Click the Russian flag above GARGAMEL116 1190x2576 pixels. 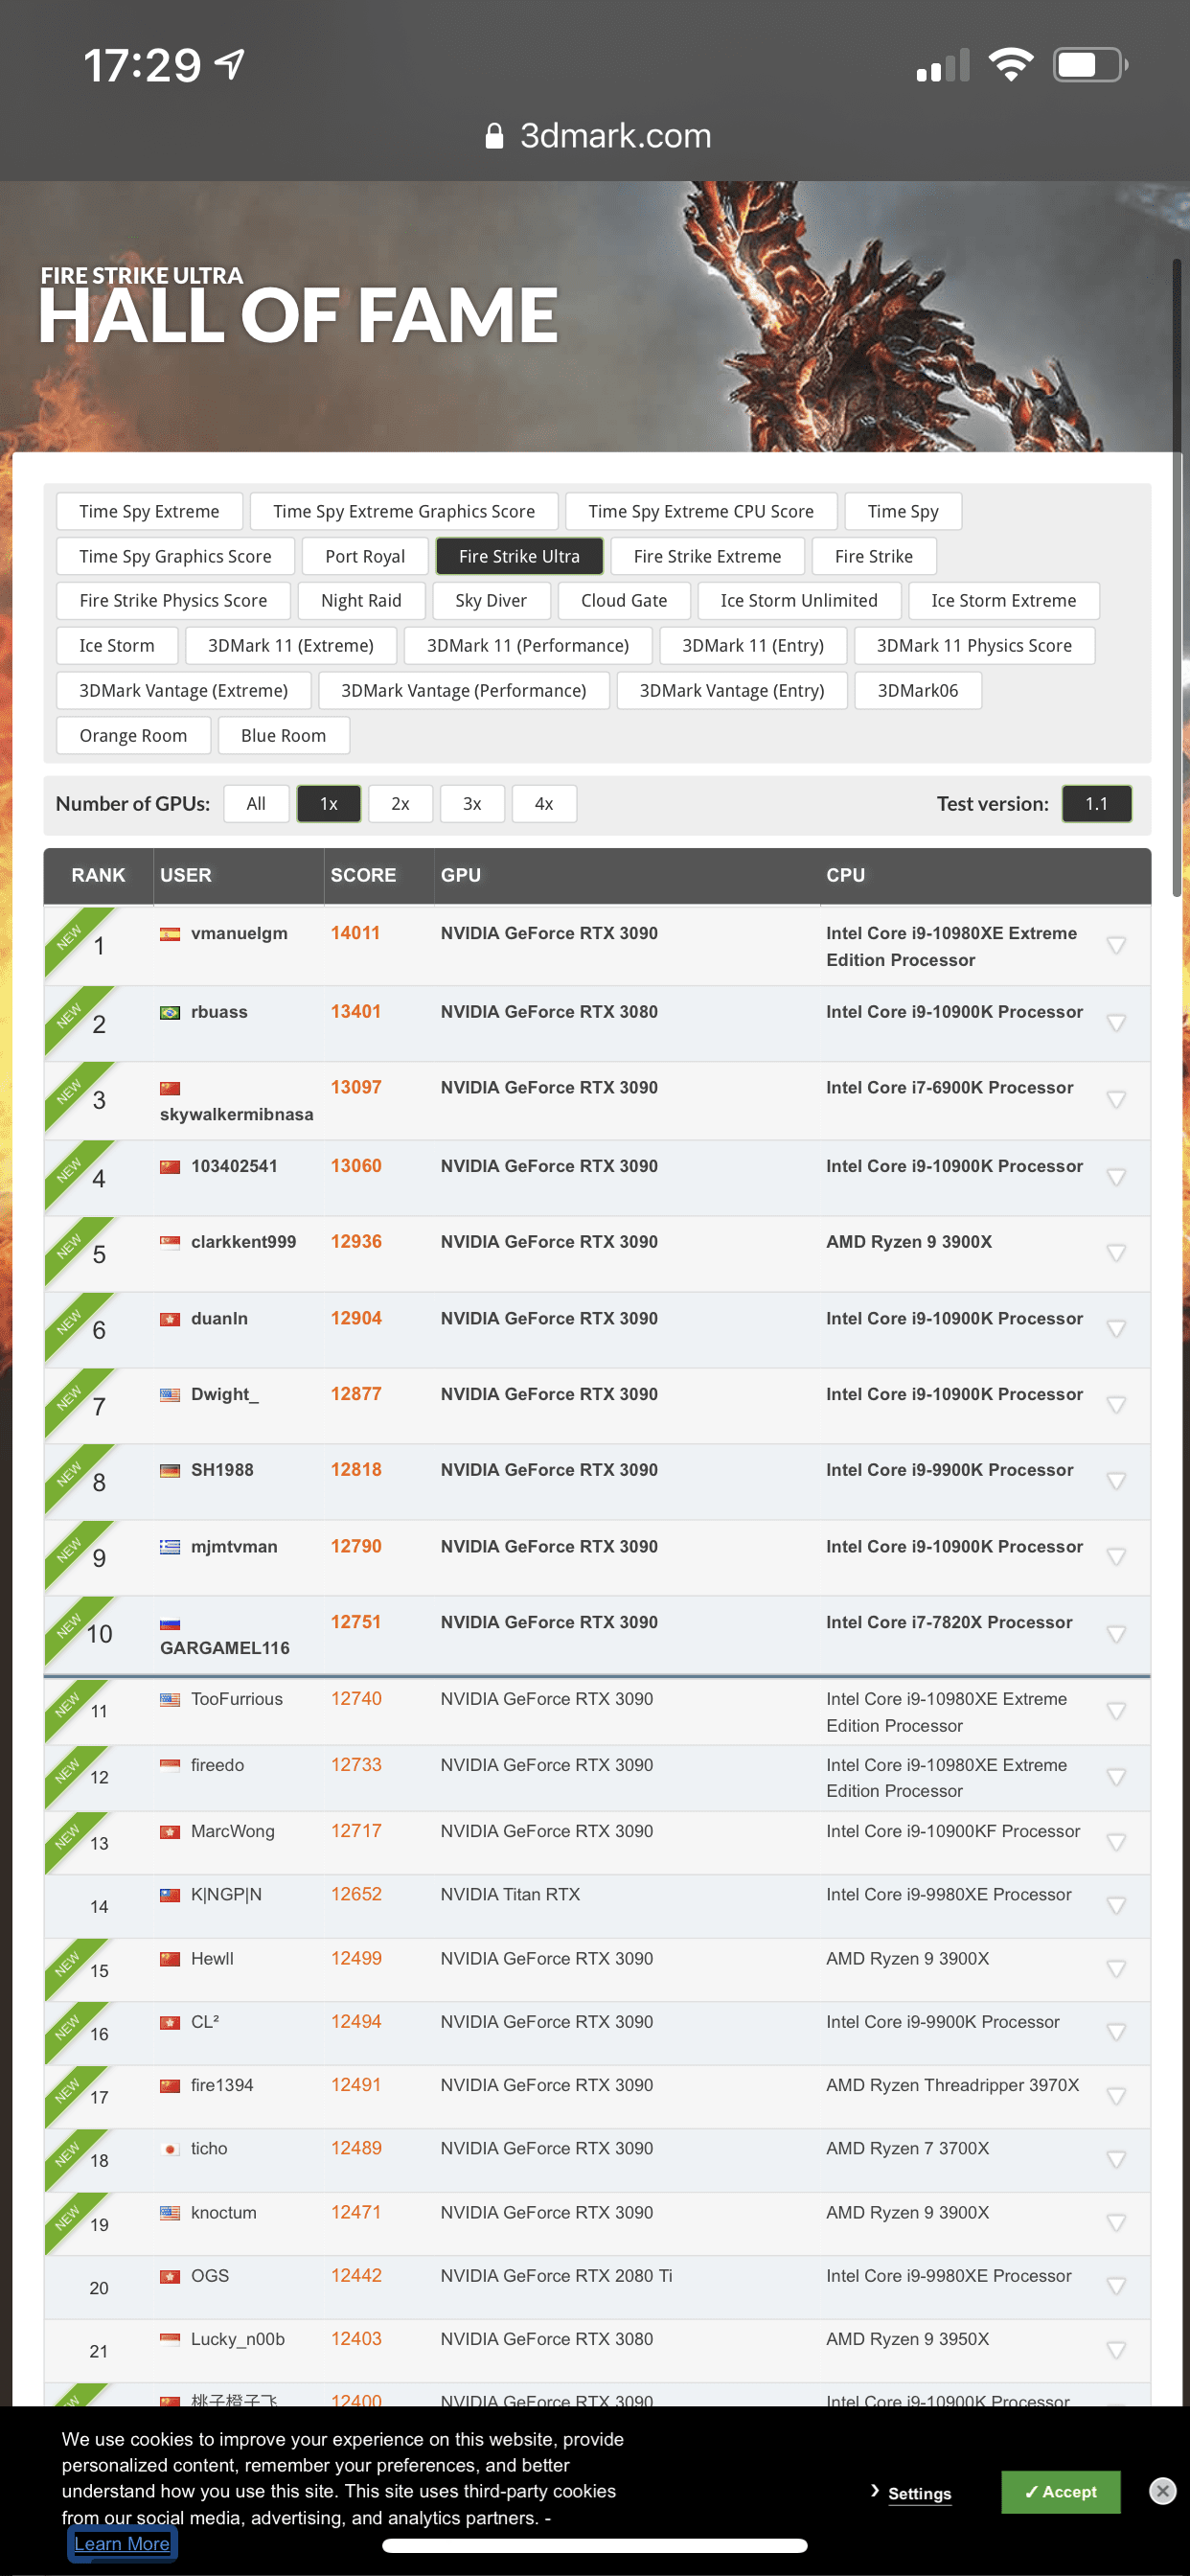coord(170,1623)
